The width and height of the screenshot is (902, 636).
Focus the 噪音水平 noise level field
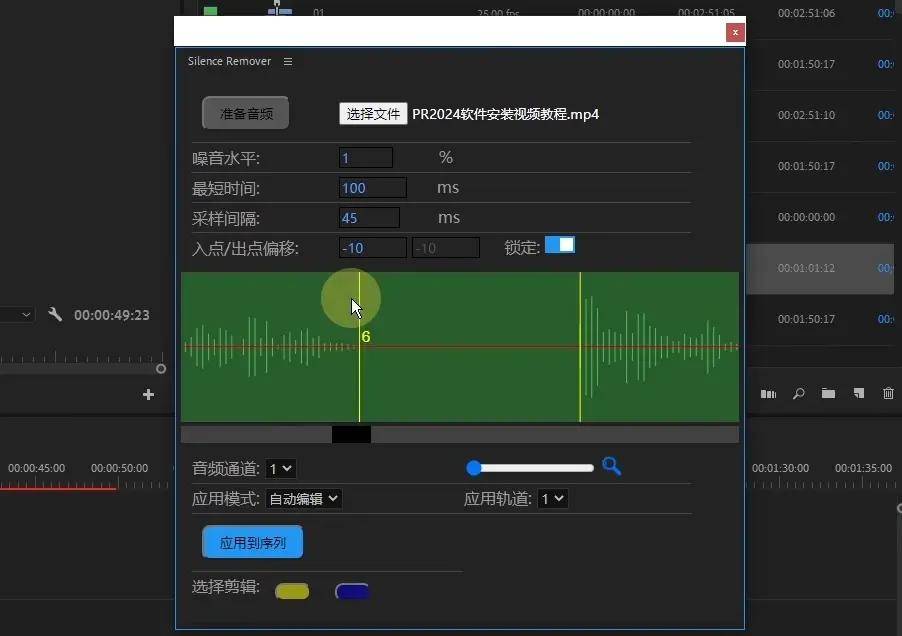click(x=366, y=158)
